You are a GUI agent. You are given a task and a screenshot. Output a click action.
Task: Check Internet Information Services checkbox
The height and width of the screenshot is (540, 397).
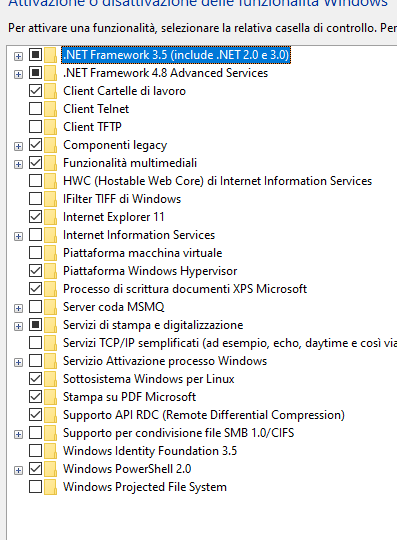point(35,235)
